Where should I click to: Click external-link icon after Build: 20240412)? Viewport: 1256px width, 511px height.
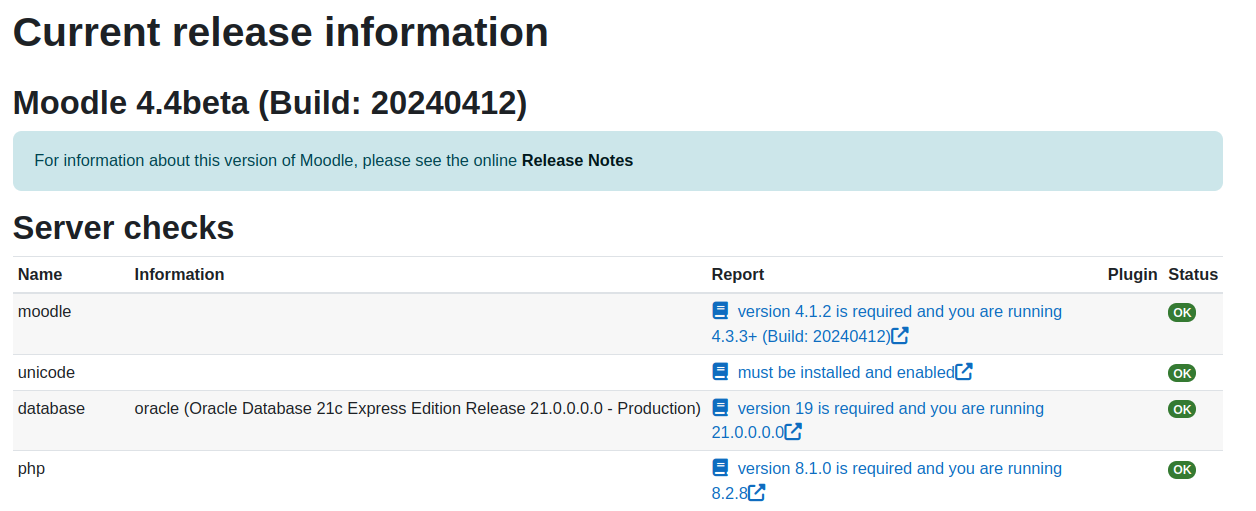(900, 335)
